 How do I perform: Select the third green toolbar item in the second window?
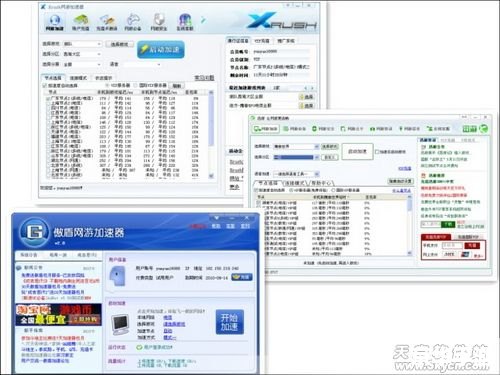pos(323,129)
